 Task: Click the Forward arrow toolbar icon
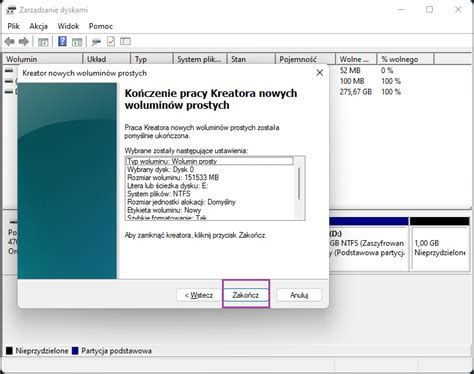[x=23, y=42]
